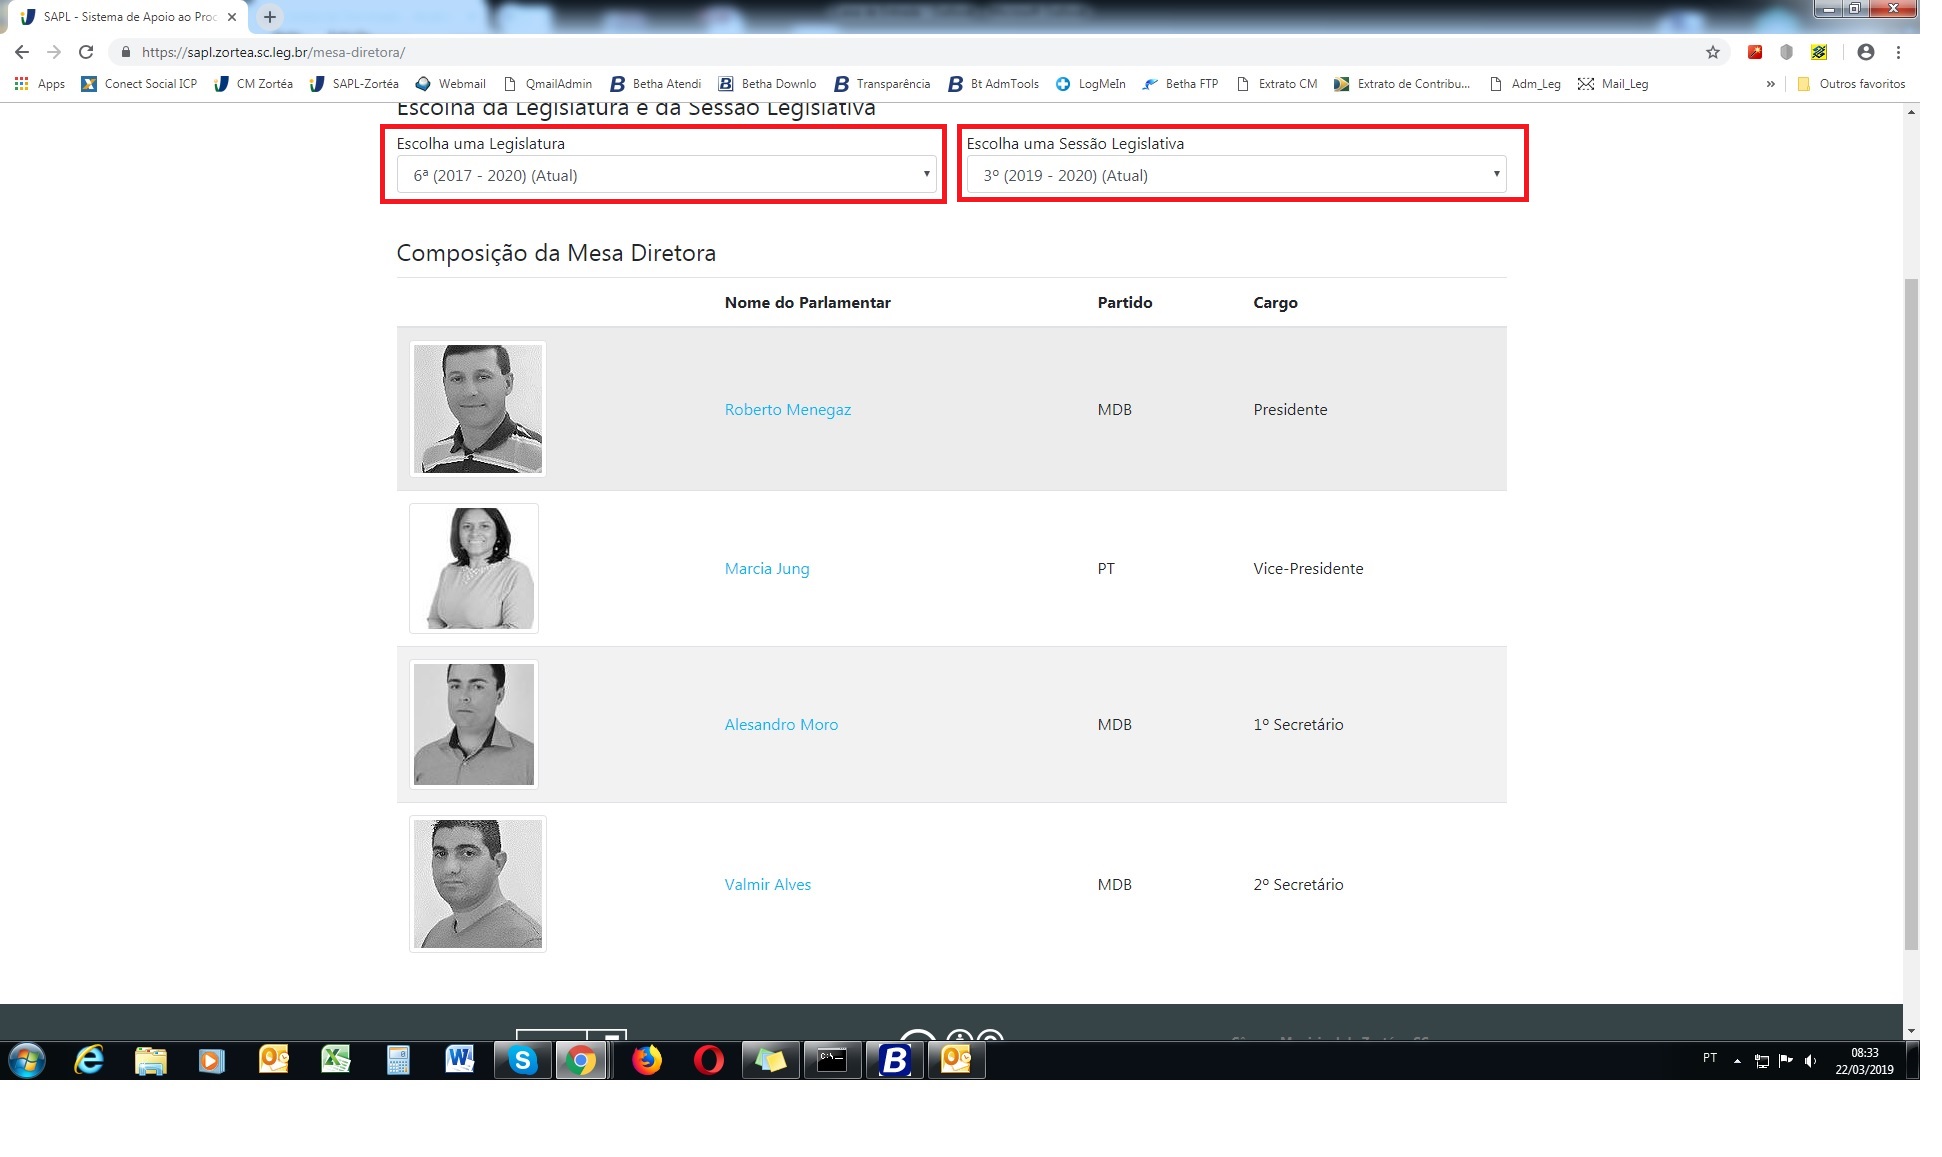Viewport: 1942px width, 1157px height.
Task: Expand the Sessão Legislativa dropdown
Action: click(x=1236, y=175)
